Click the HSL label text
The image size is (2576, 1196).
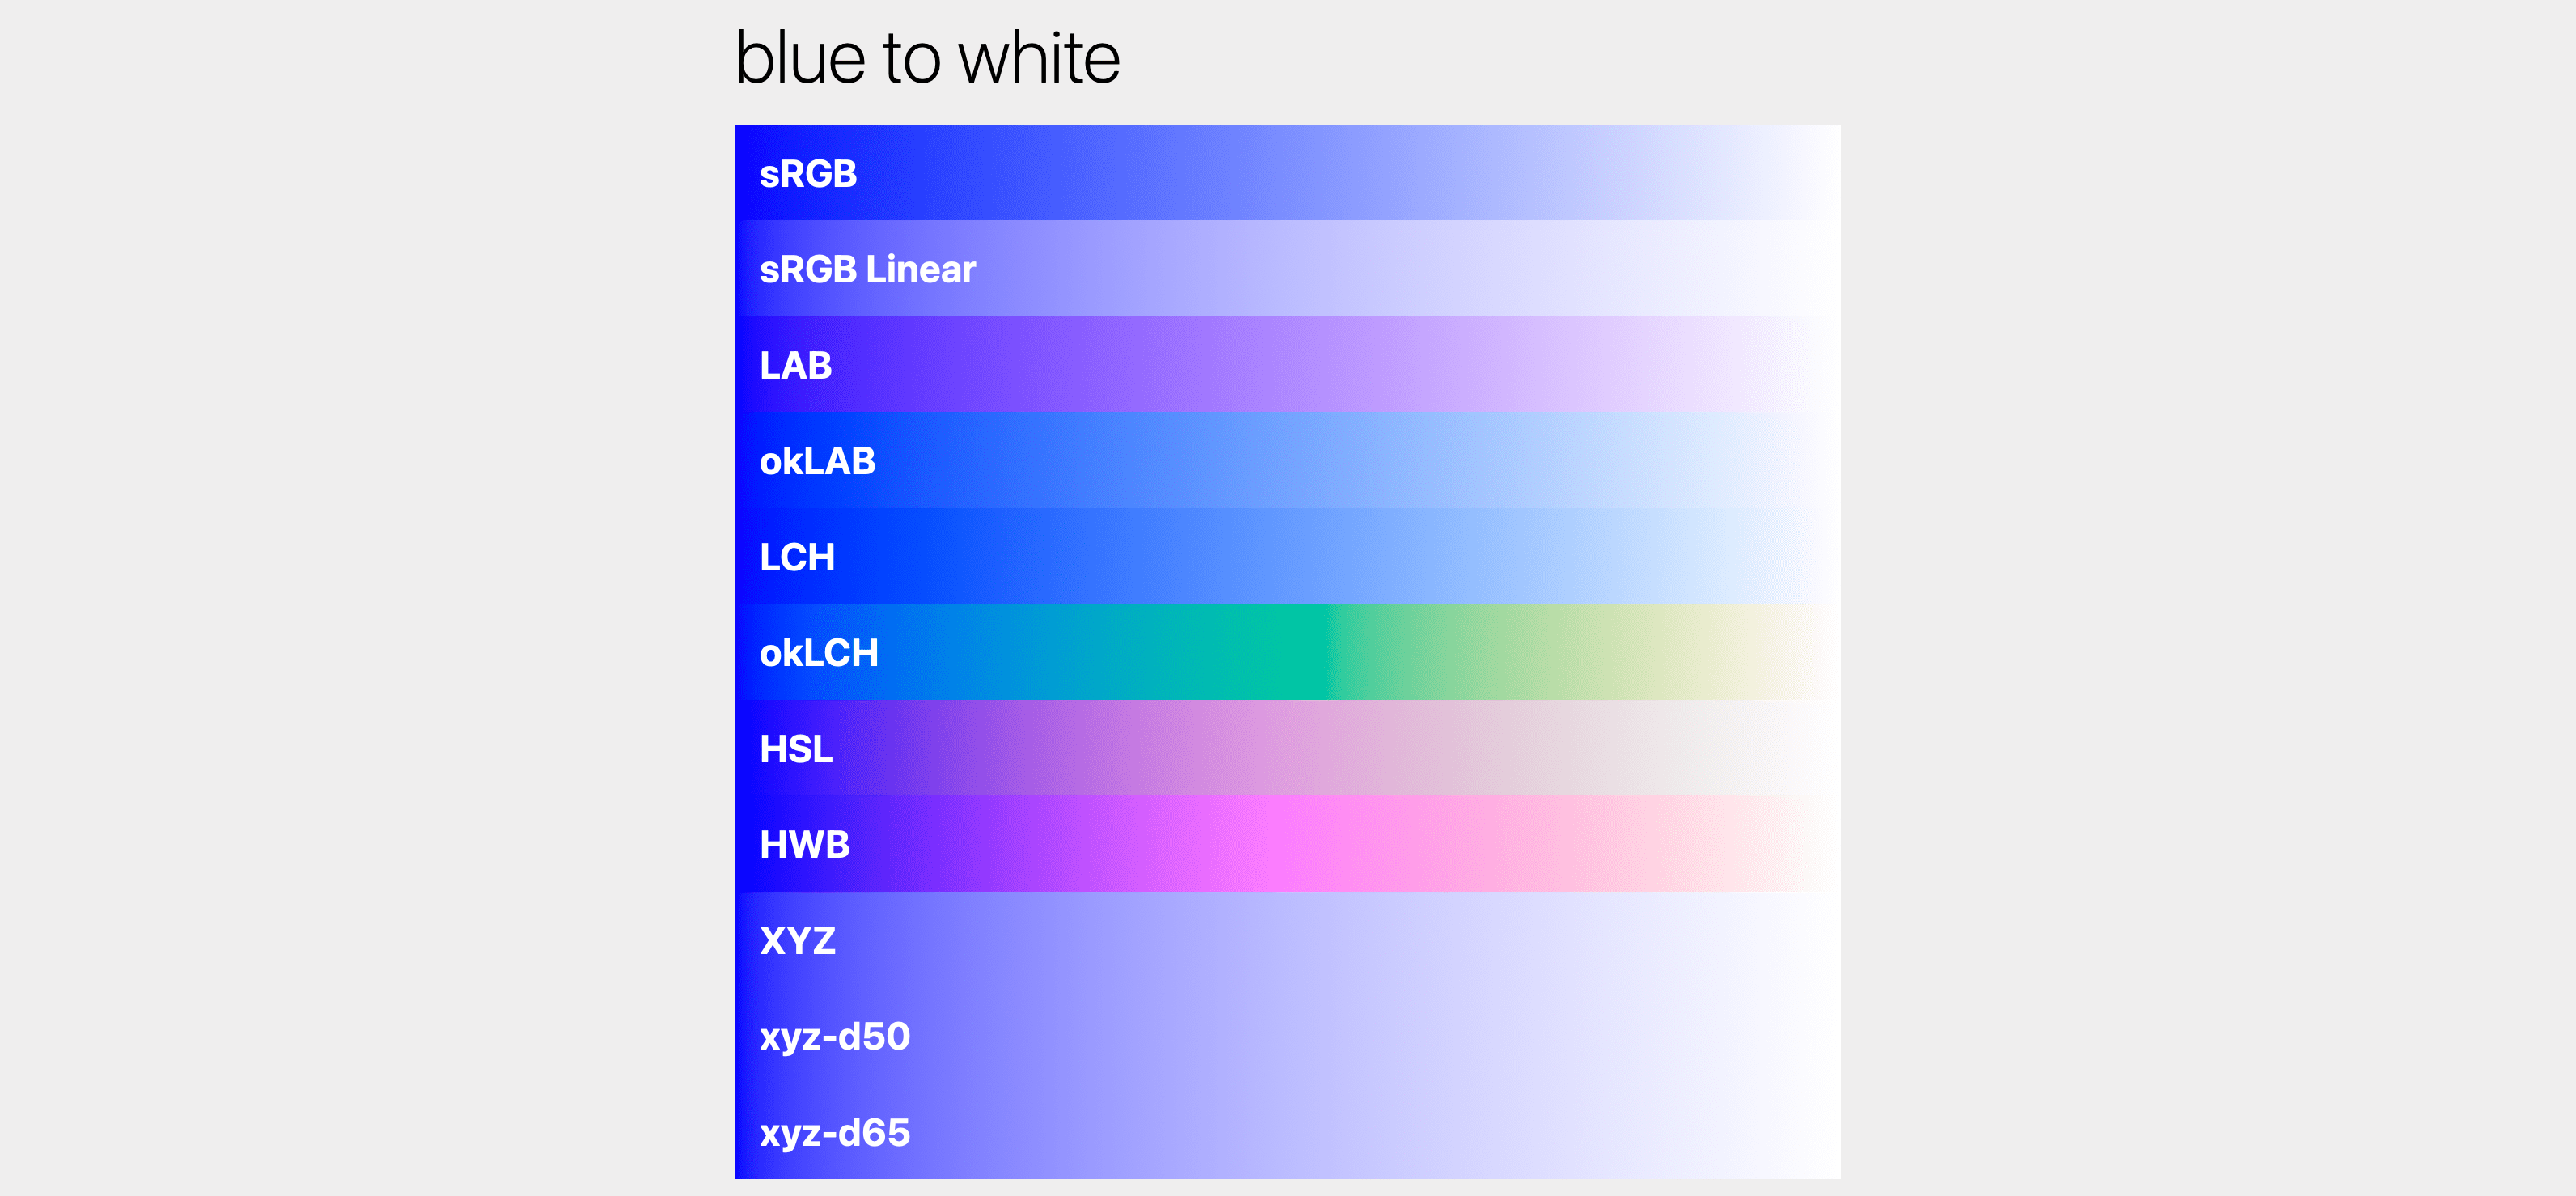click(x=796, y=749)
